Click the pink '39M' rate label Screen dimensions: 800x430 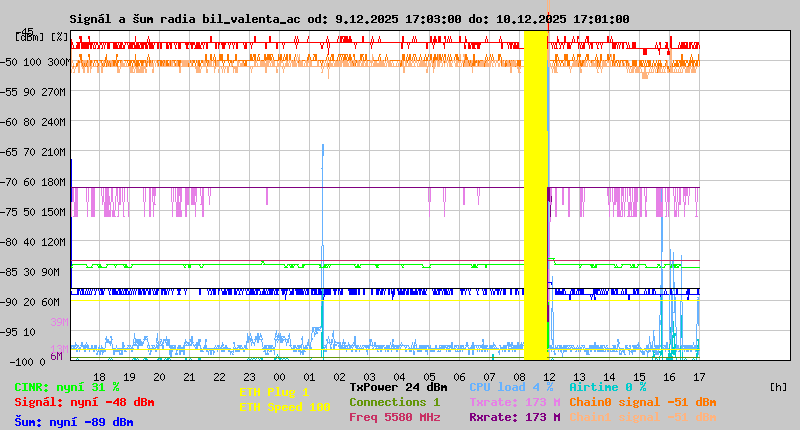(59, 322)
